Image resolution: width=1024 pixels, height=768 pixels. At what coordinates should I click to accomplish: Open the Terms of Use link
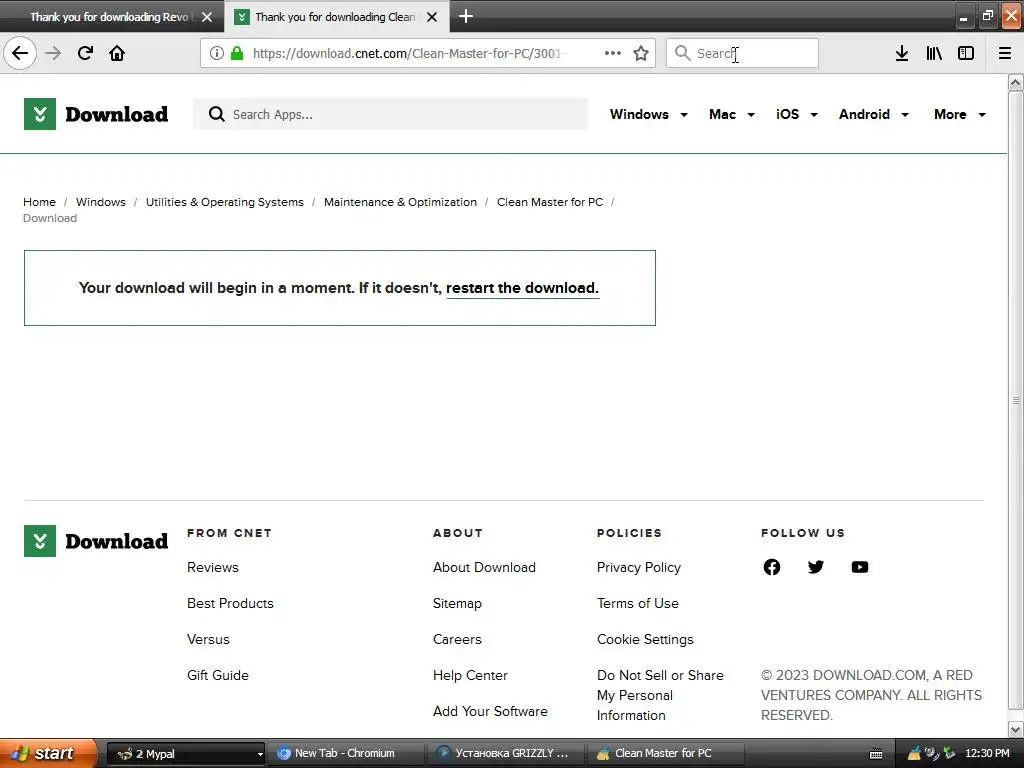pos(637,603)
